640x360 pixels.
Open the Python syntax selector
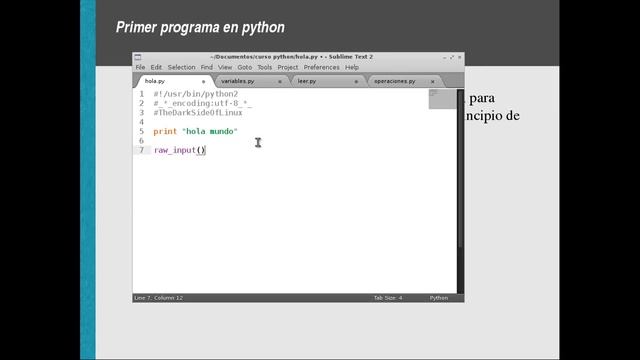click(439, 298)
